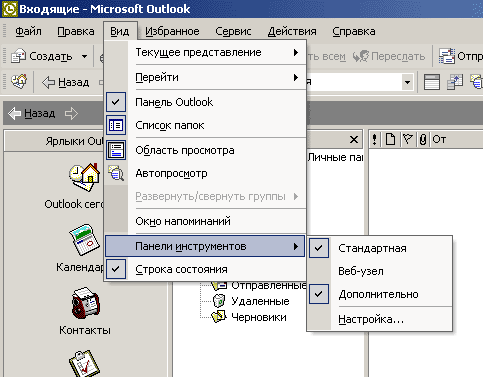Click the Область просмотра menu icon
Viewport: 483px width, 377px height.
116,150
